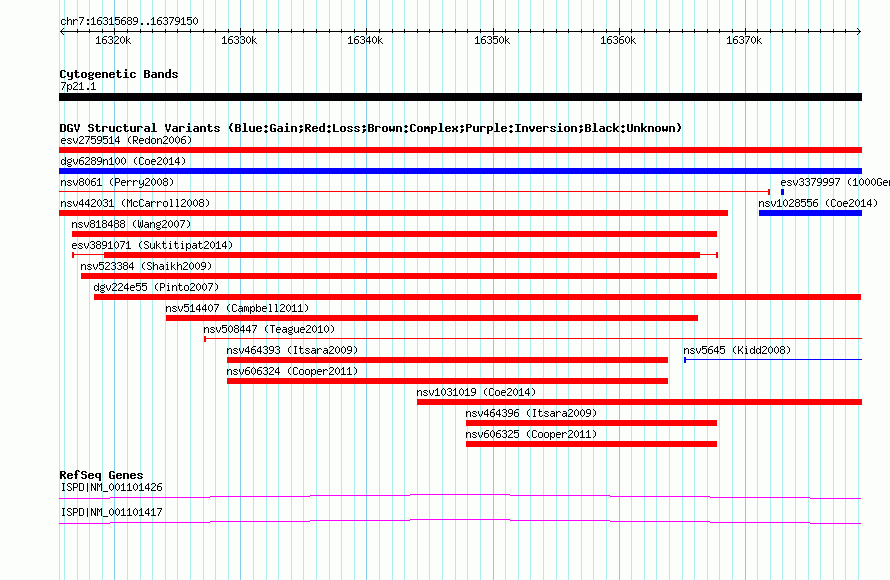Click the chr7:16315689..16379150 region text
This screenshot has width=890, height=580.
pos(129,21)
